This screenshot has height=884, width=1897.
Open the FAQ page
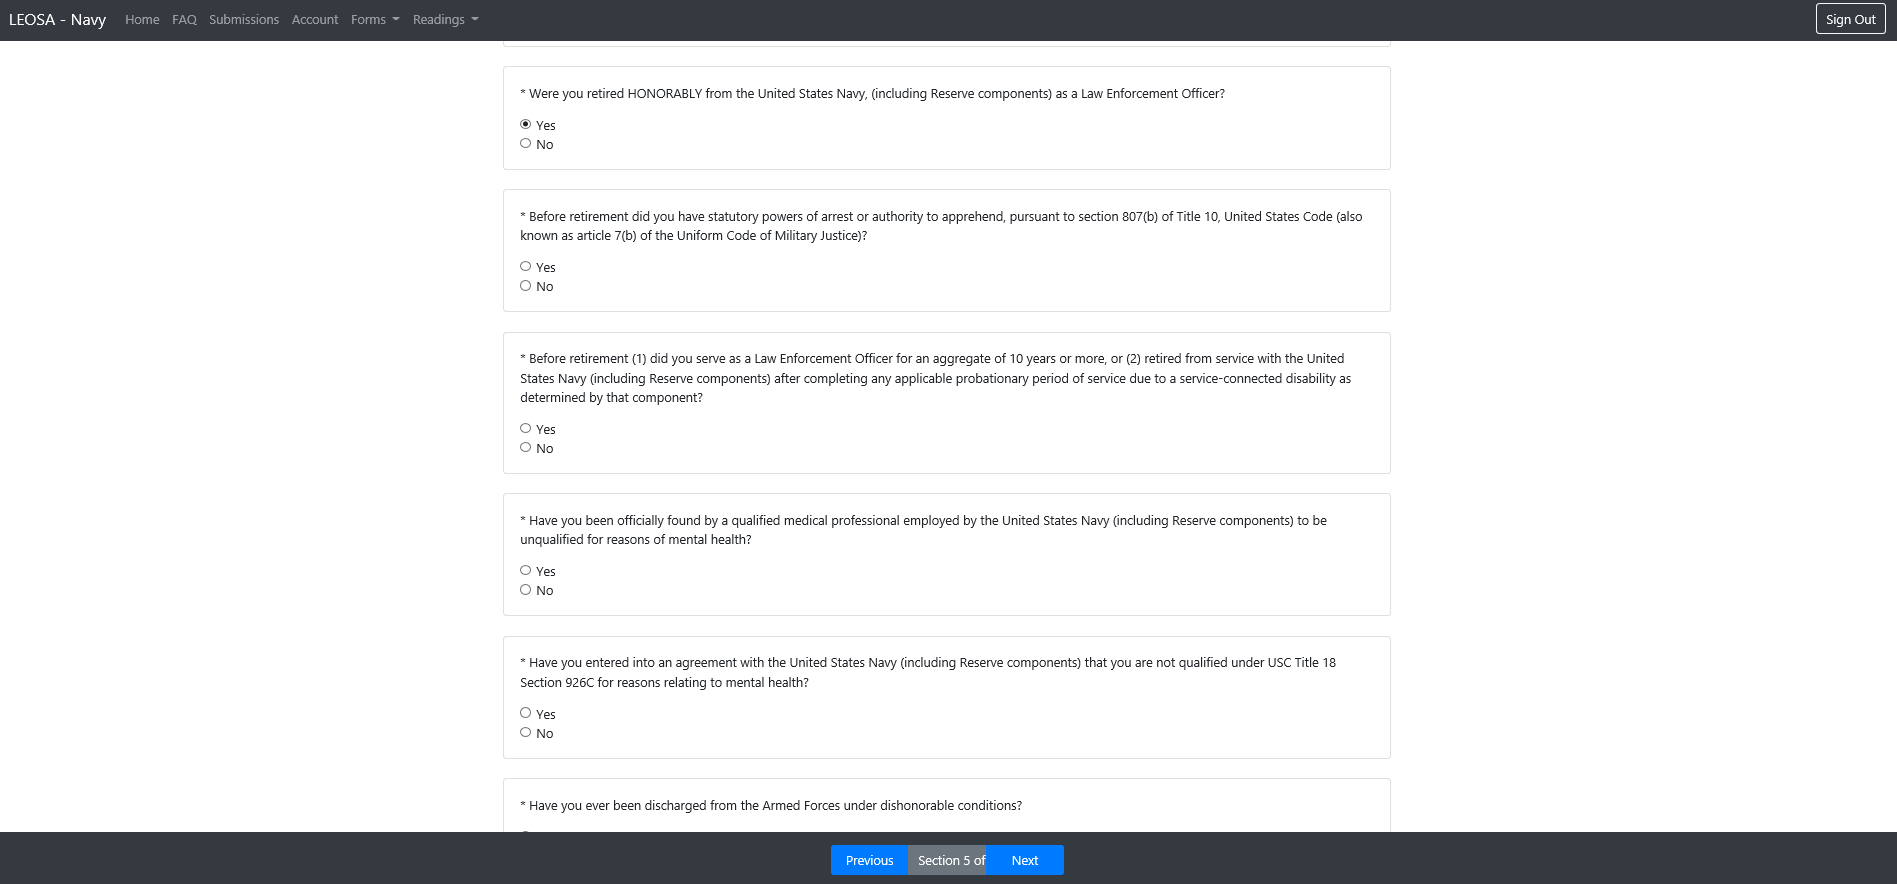pos(184,20)
